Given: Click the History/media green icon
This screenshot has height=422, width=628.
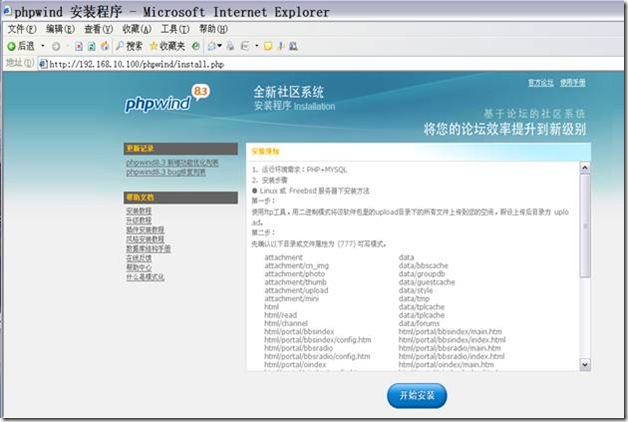Looking at the screenshot, I should coord(195,46).
